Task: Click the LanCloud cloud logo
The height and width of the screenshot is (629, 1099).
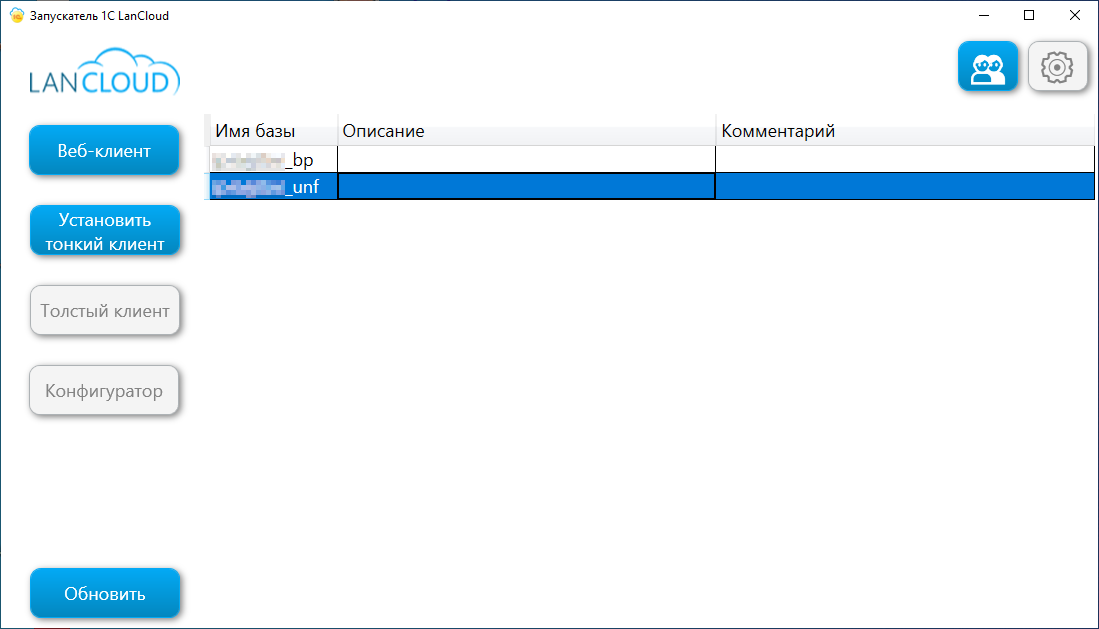Action: coord(105,74)
